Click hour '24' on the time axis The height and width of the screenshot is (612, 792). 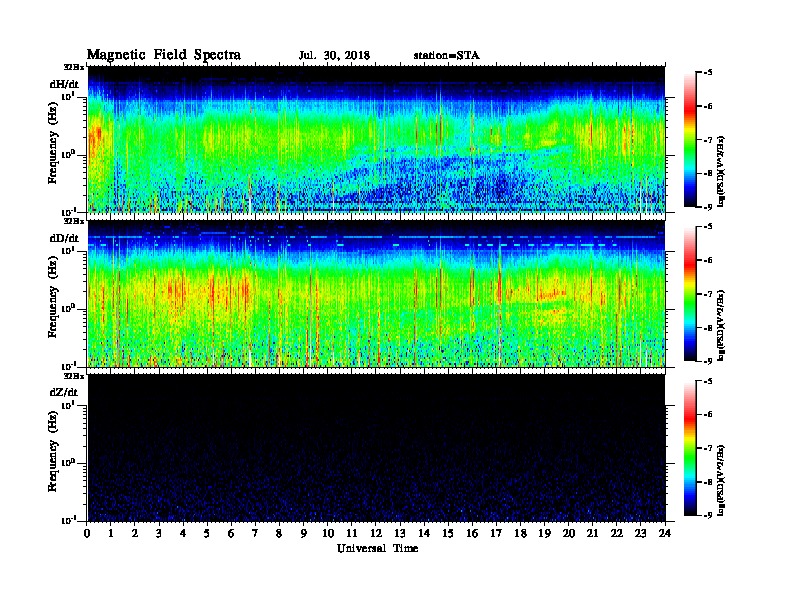coord(665,533)
